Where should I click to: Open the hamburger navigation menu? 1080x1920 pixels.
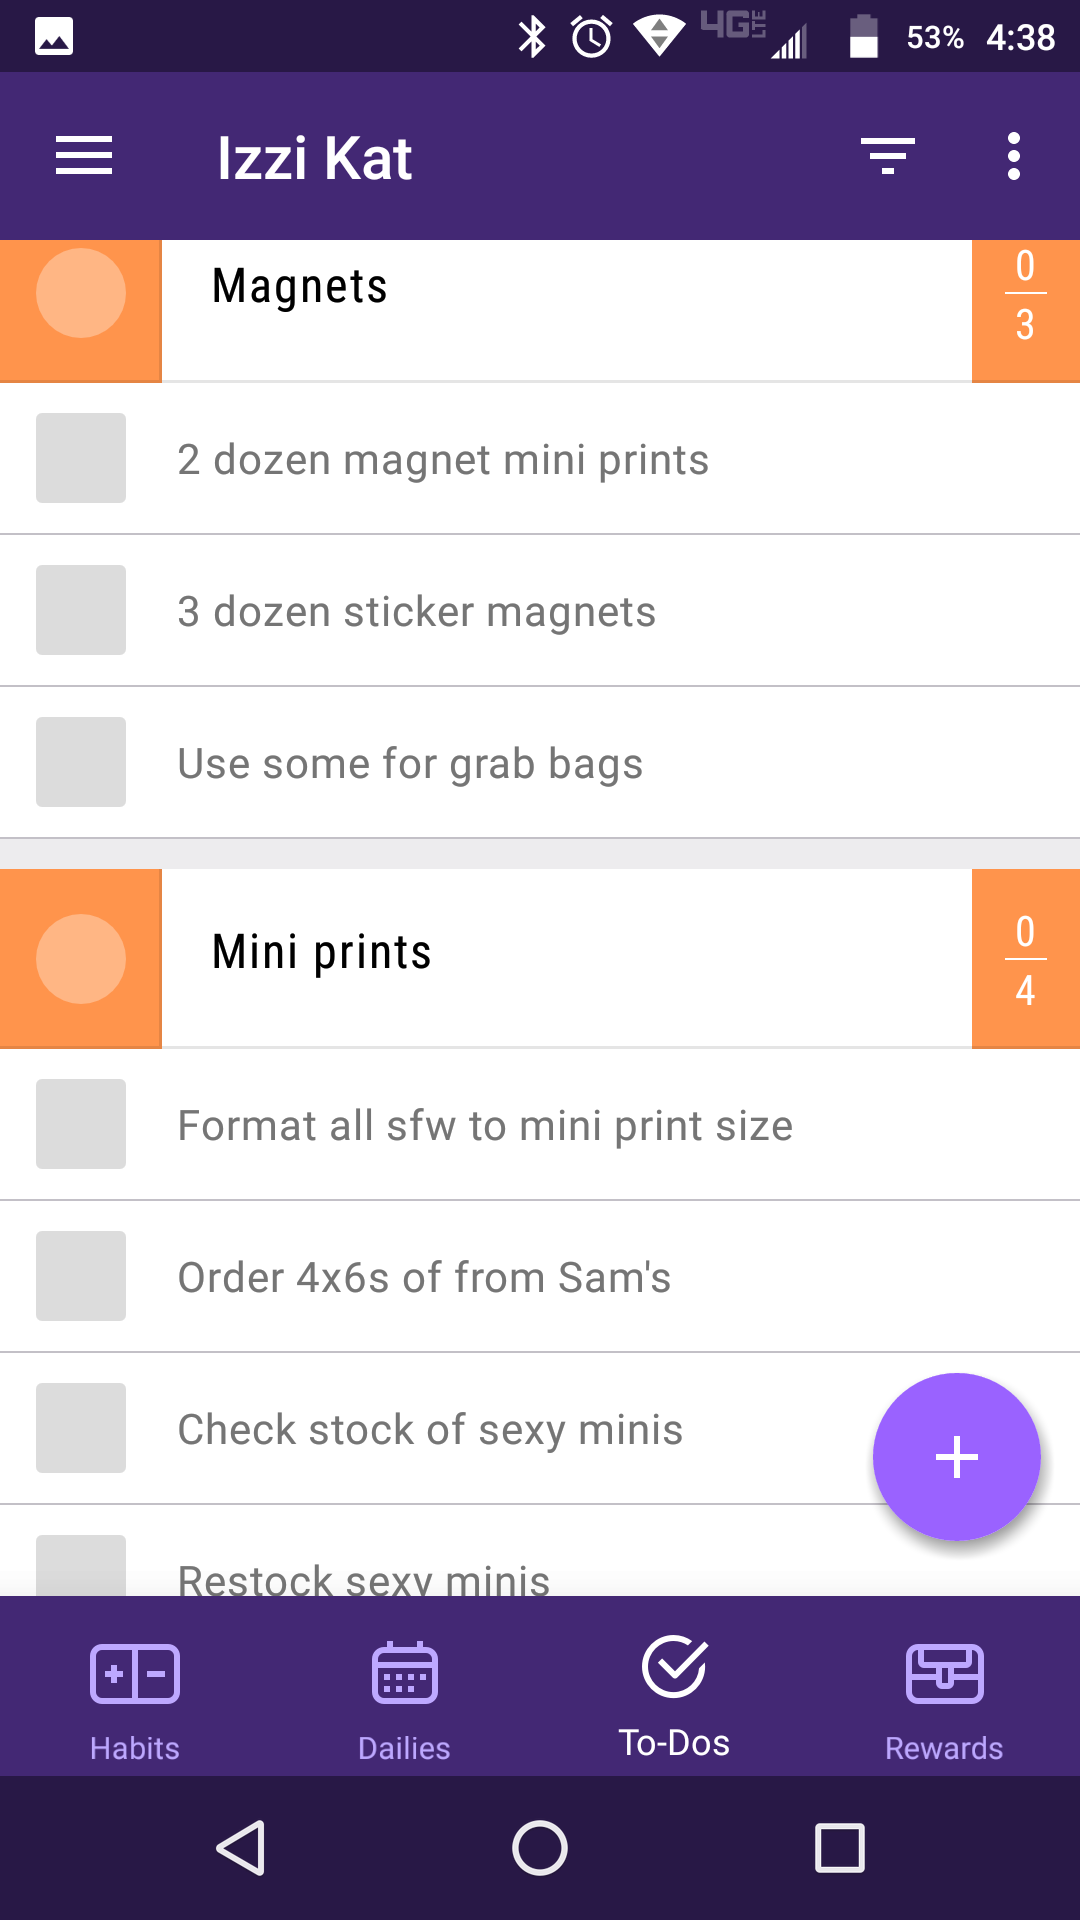click(84, 156)
